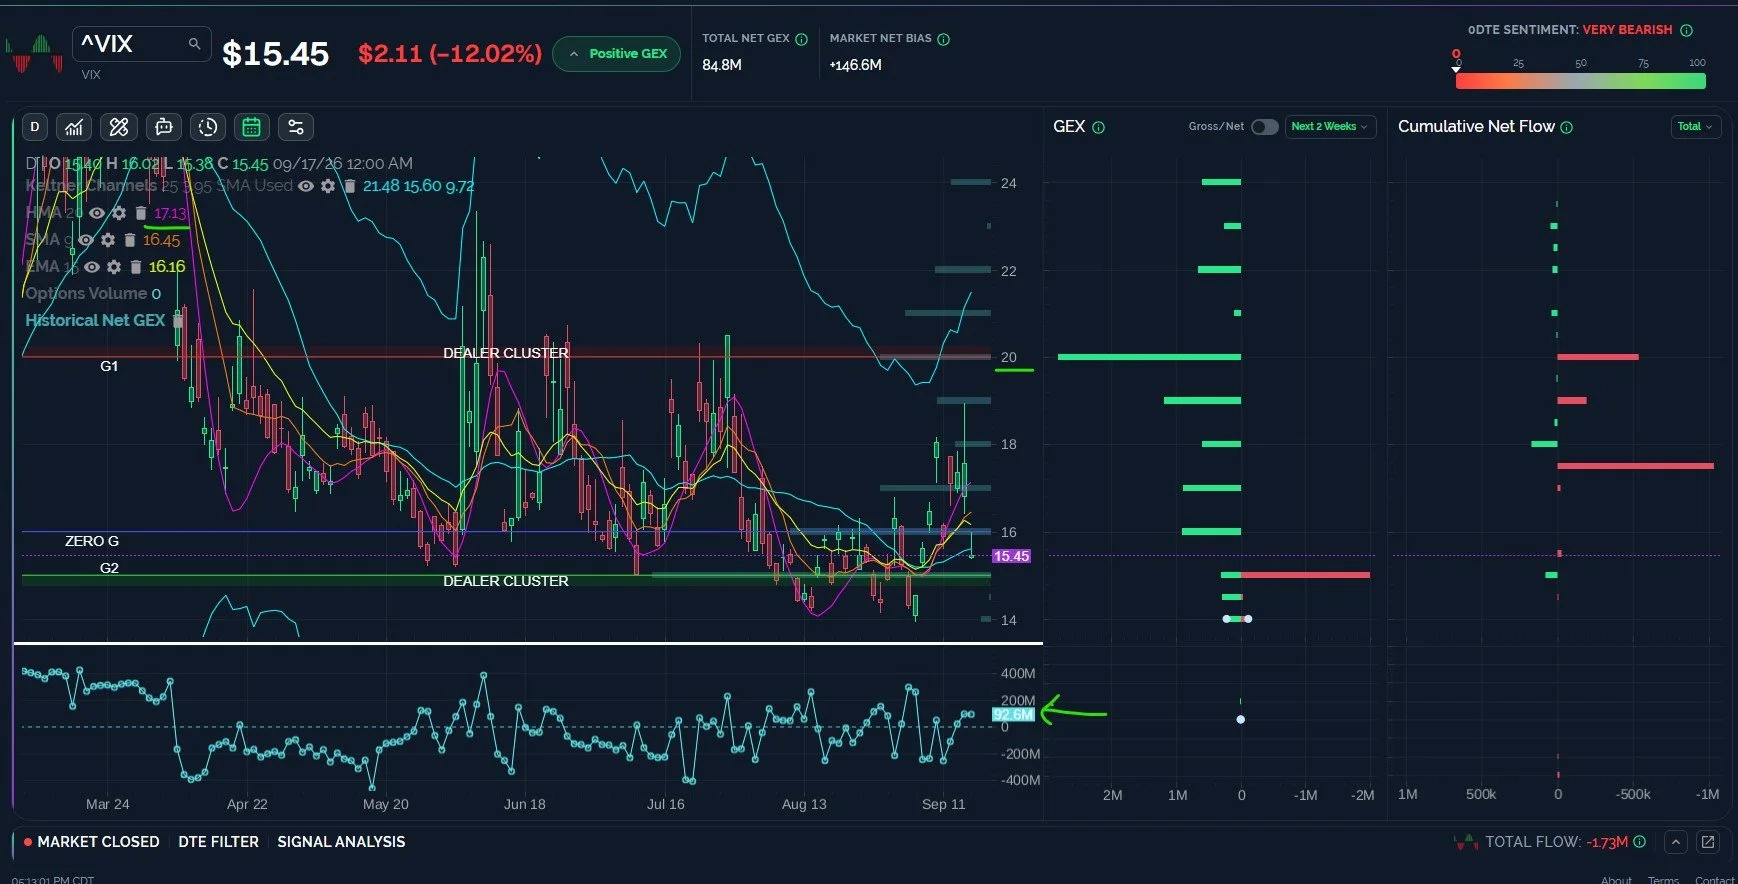This screenshot has height=884, width=1738.
Task: Open the About link
Action: [1616, 880]
